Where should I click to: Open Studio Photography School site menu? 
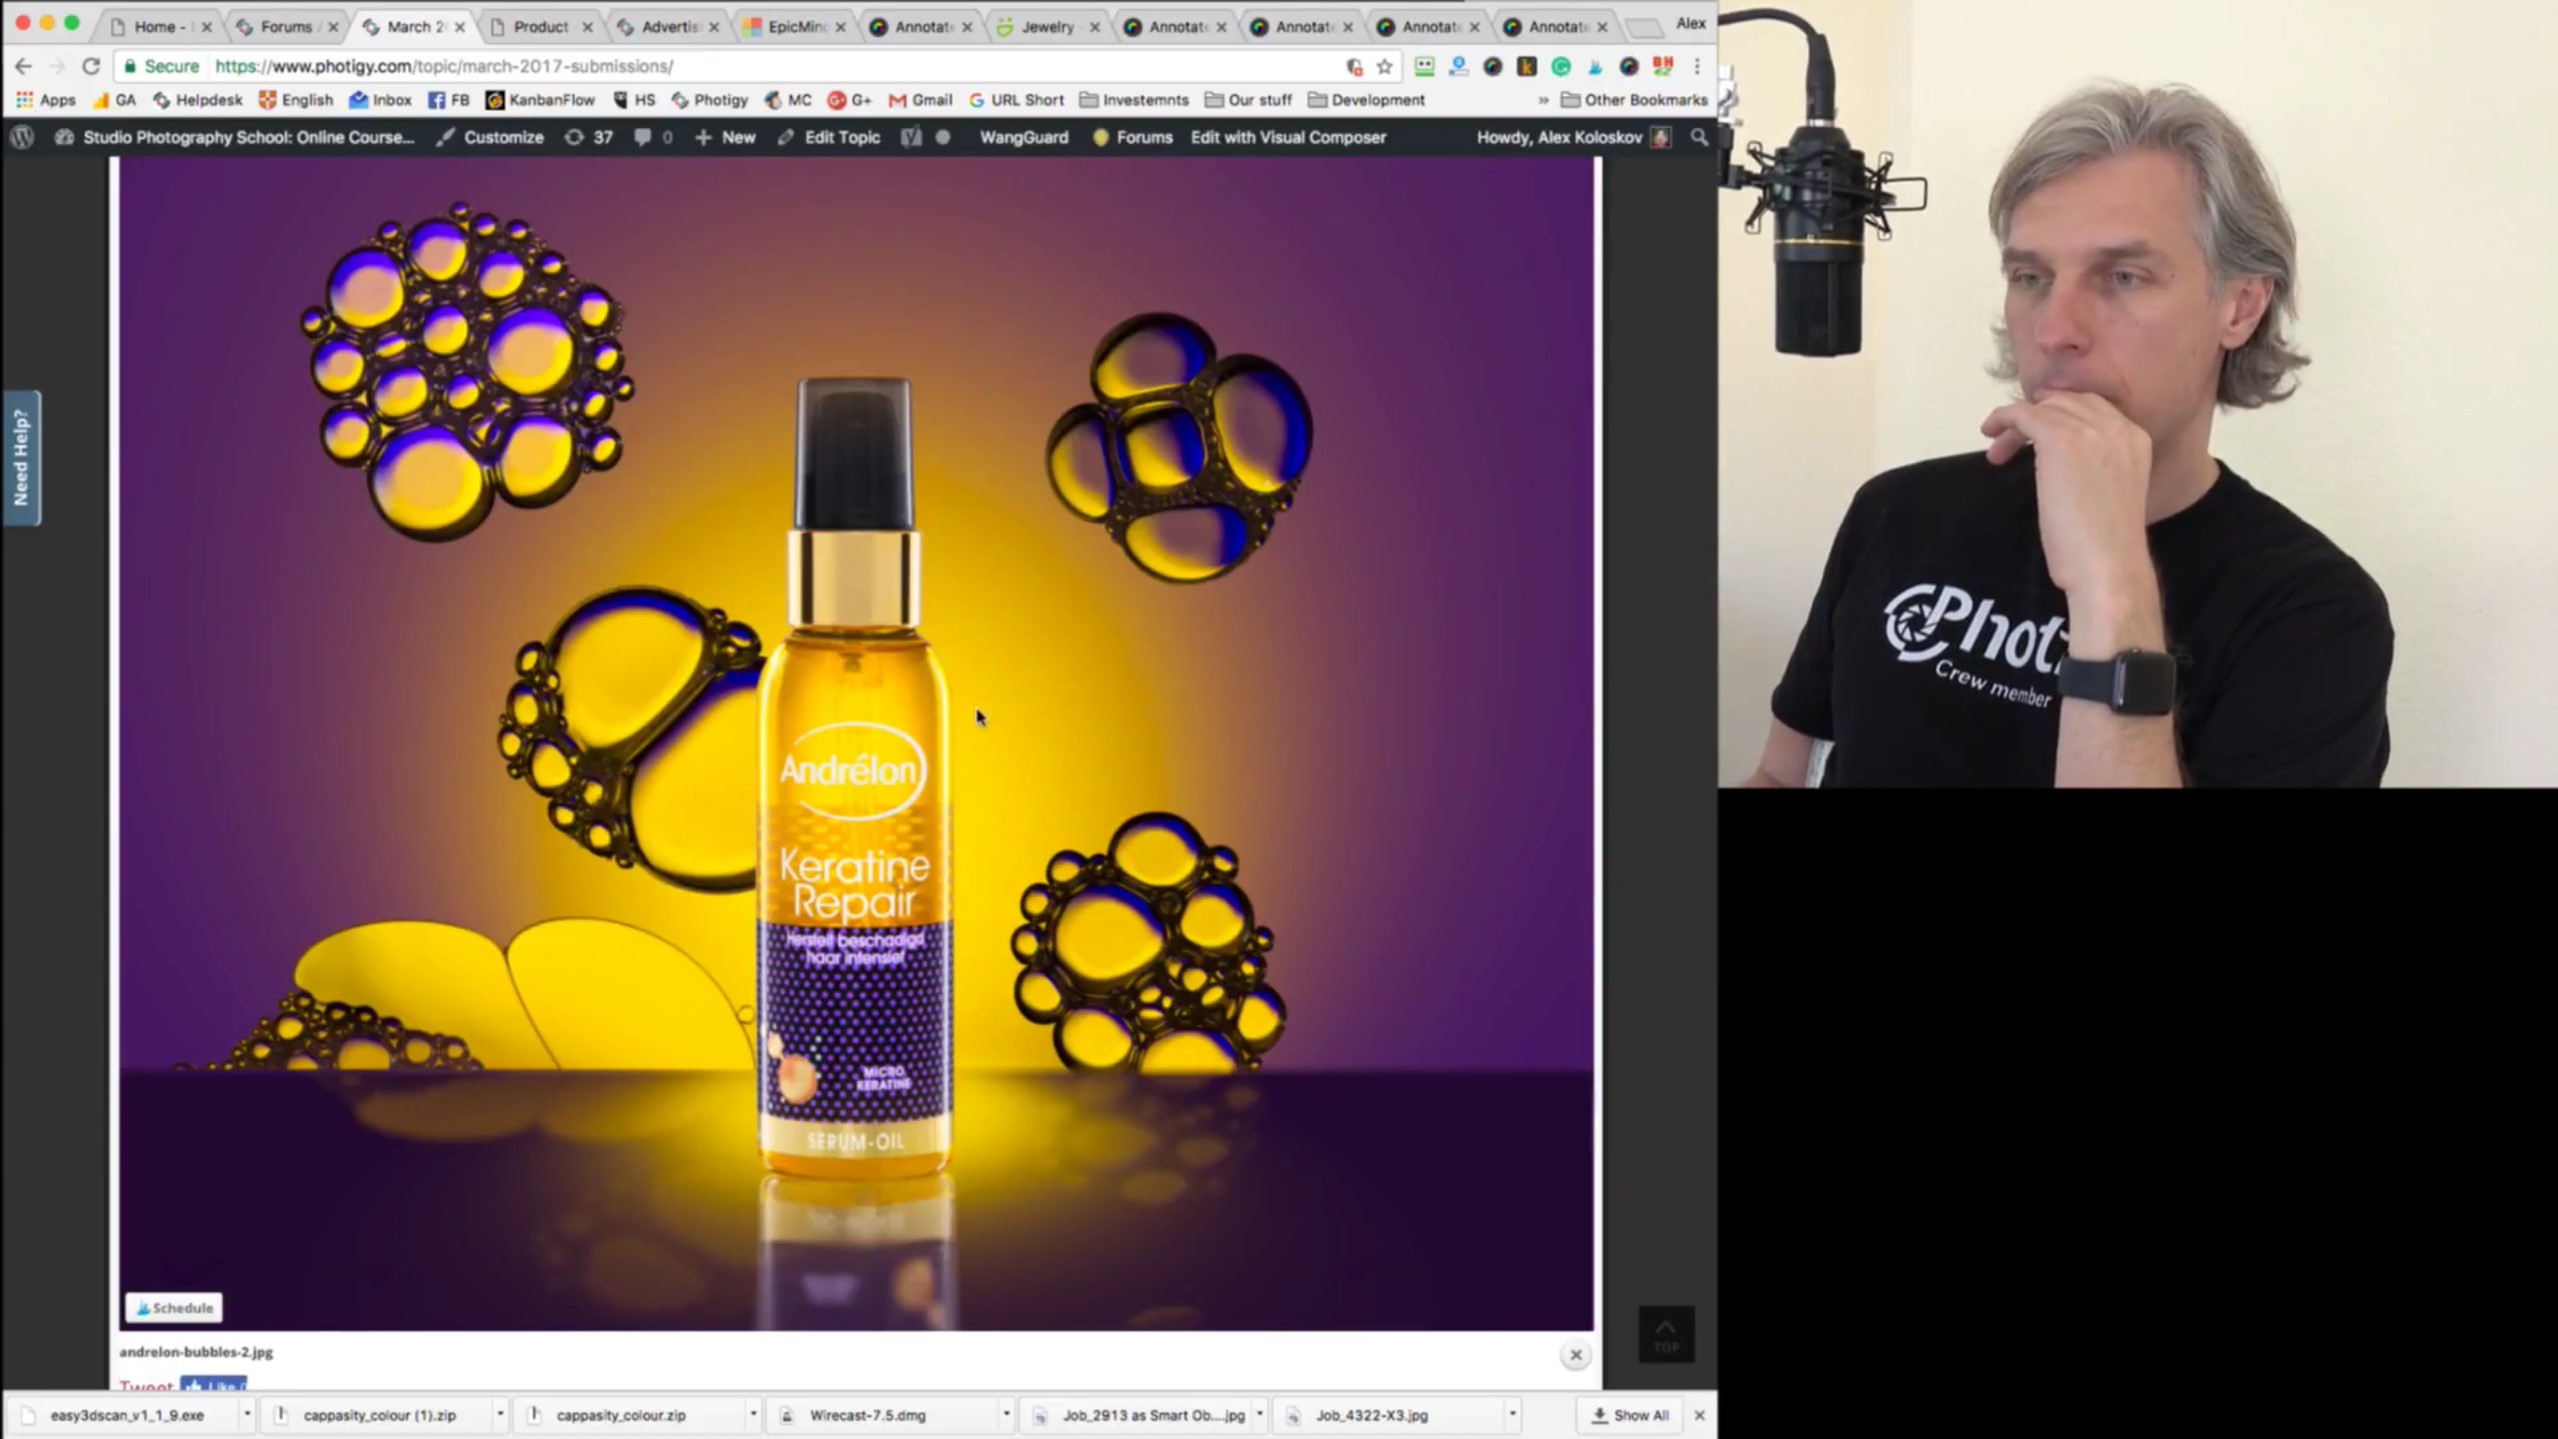(234, 137)
